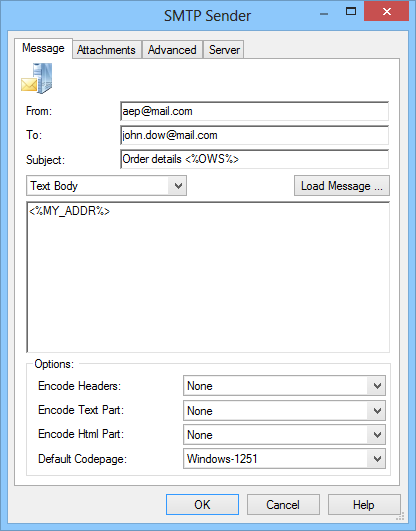Click the From address field
The height and width of the screenshot is (531, 416).
[254, 111]
